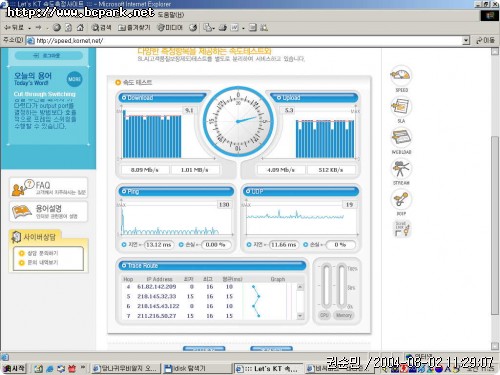The height and width of the screenshot is (375, 500).
Task: Click the UDP panel header
Action: [x=301, y=191]
